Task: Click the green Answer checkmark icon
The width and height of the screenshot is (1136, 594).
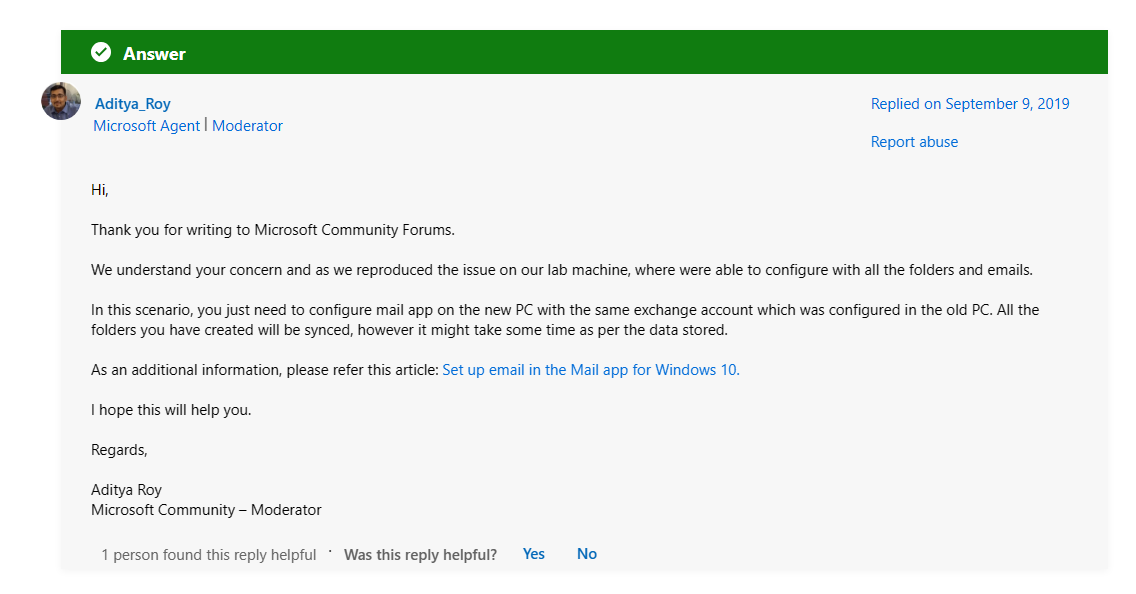Action: (101, 52)
